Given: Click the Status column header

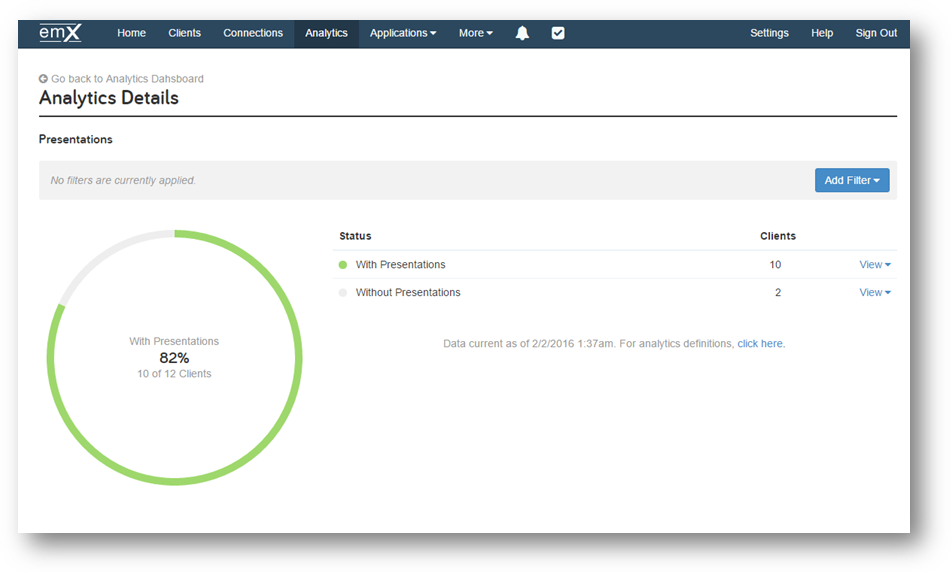Looking at the screenshot, I should pyautogui.click(x=355, y=236).
